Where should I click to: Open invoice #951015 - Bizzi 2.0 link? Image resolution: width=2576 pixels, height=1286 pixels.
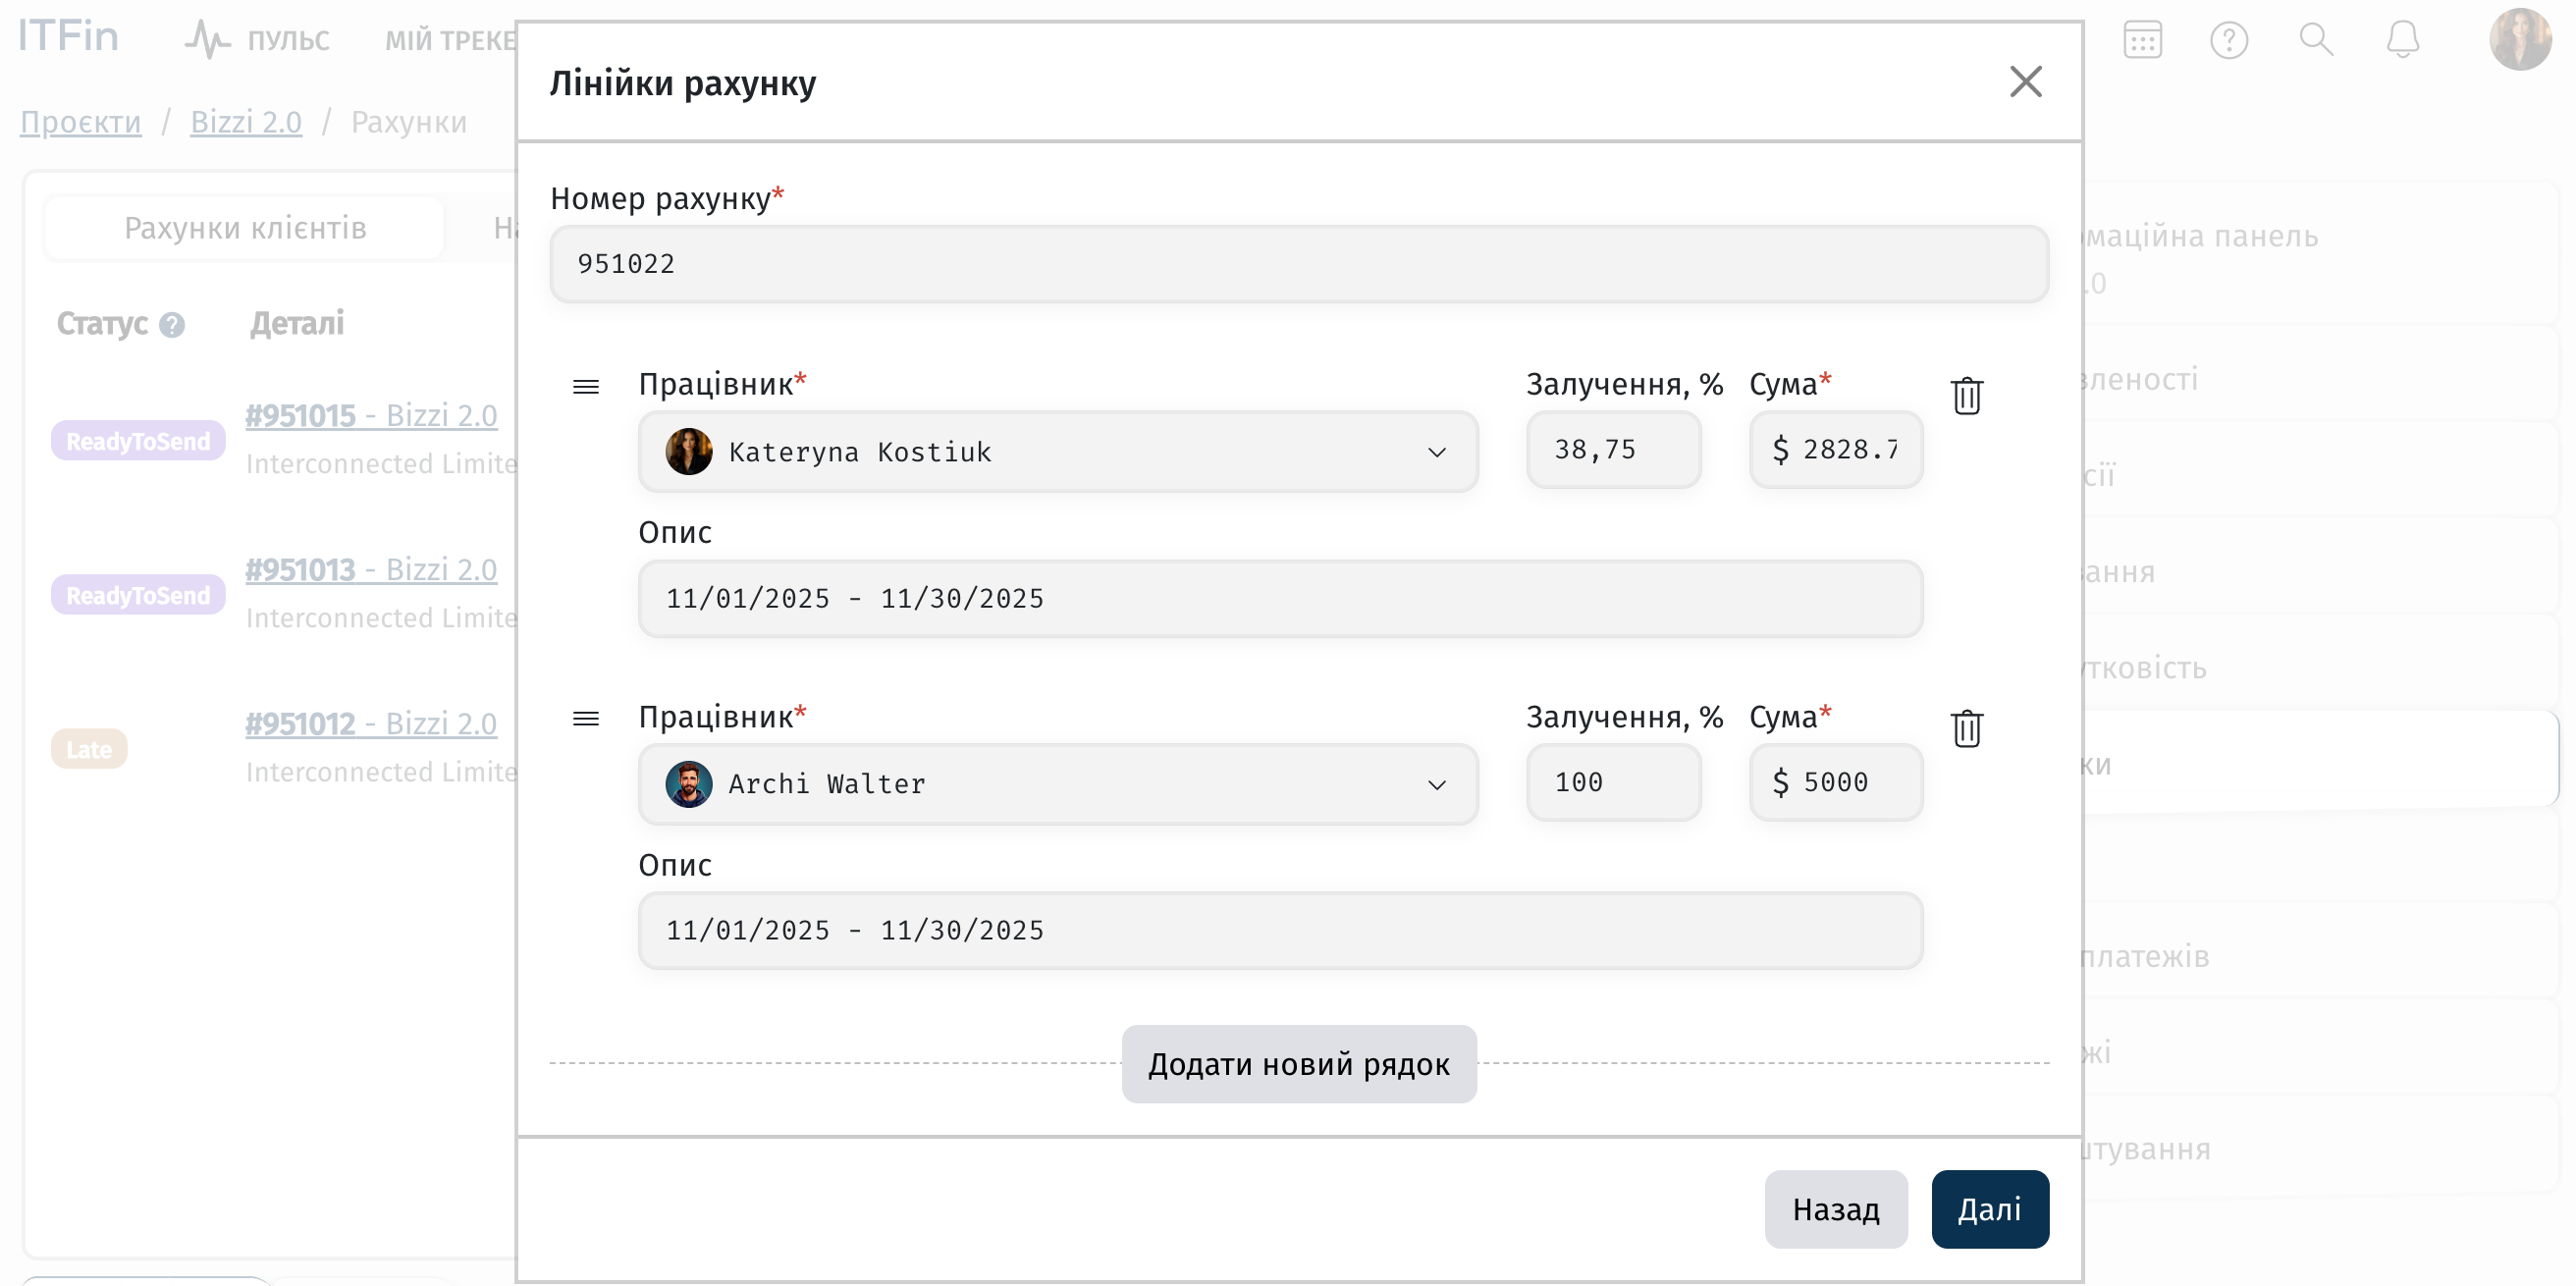point(371,415)
